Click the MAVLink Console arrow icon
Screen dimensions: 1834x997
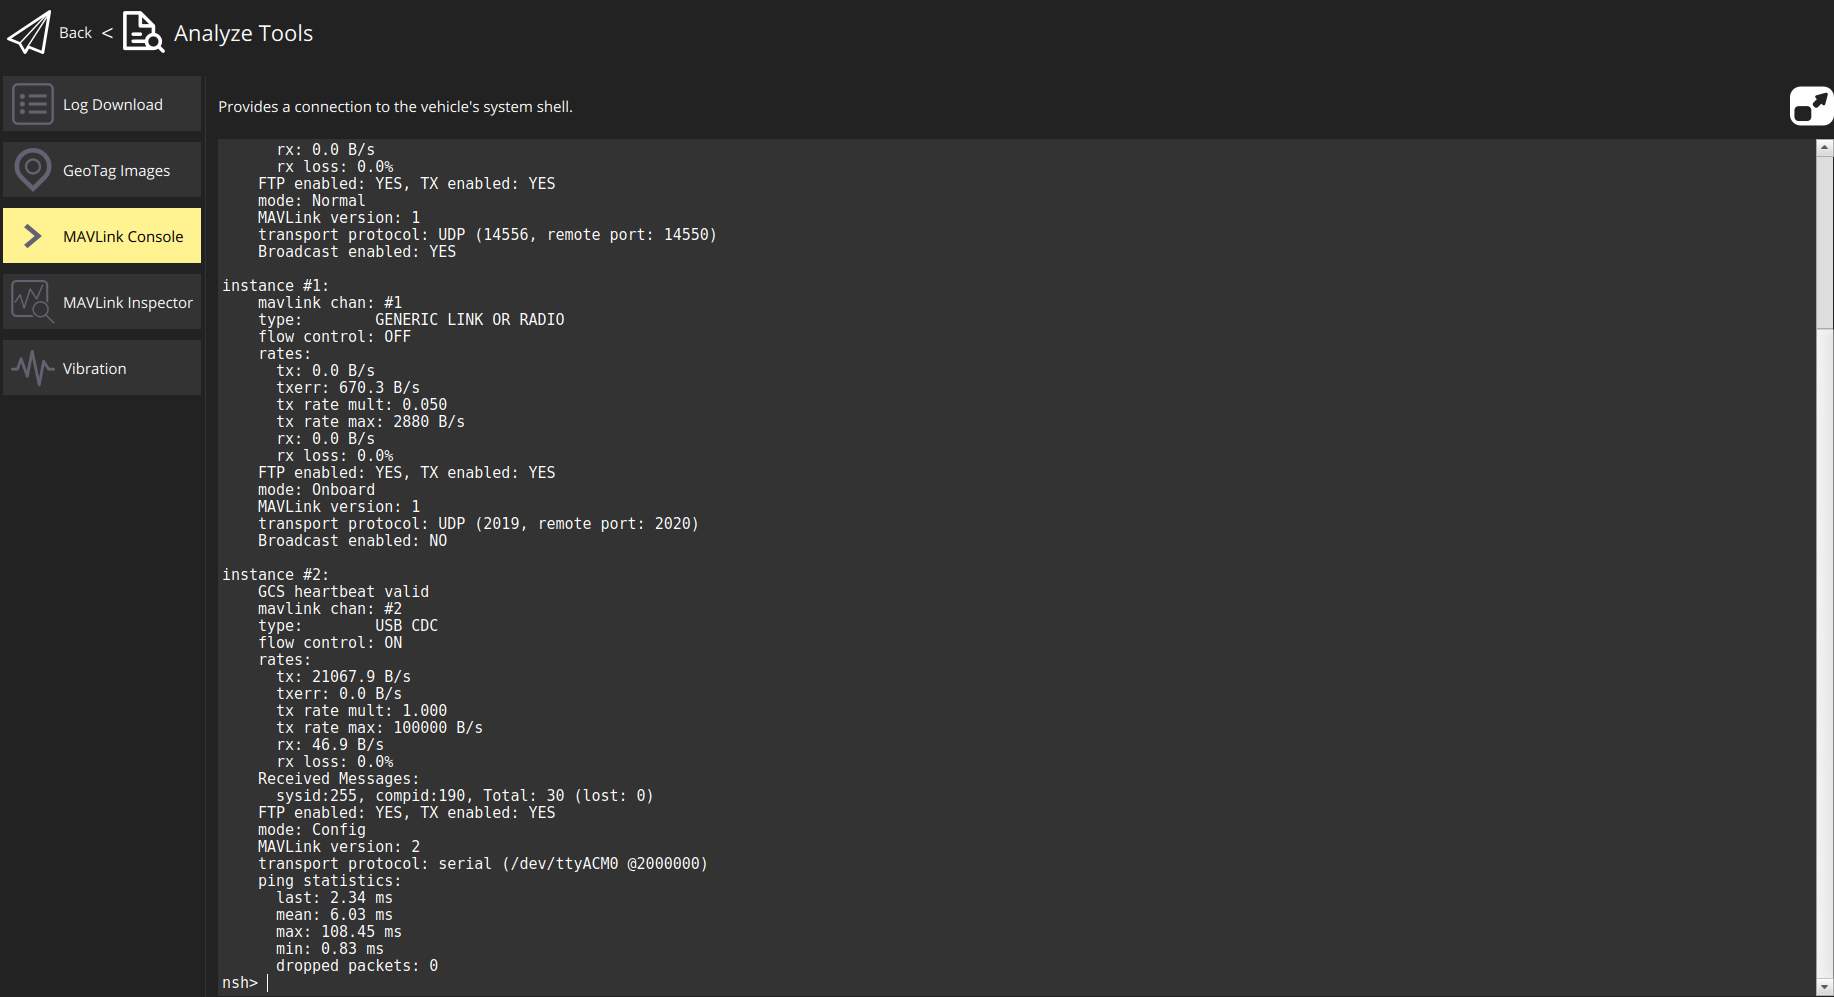pos(32,235)
